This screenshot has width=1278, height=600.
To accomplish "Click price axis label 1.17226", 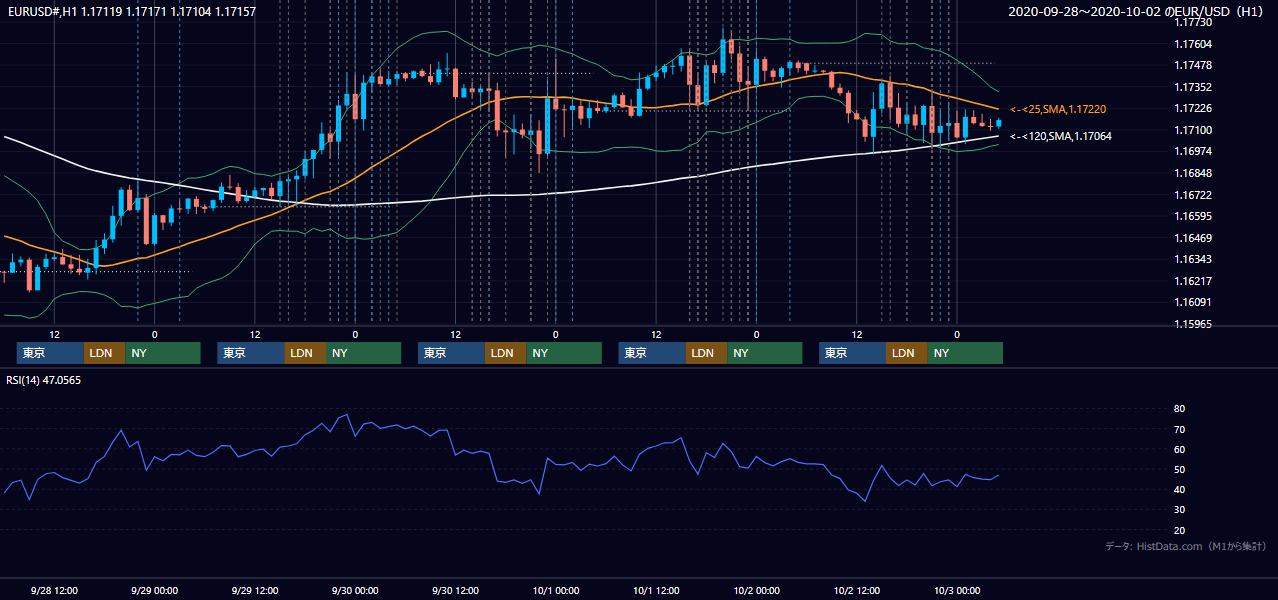I will click(1193, 109).
